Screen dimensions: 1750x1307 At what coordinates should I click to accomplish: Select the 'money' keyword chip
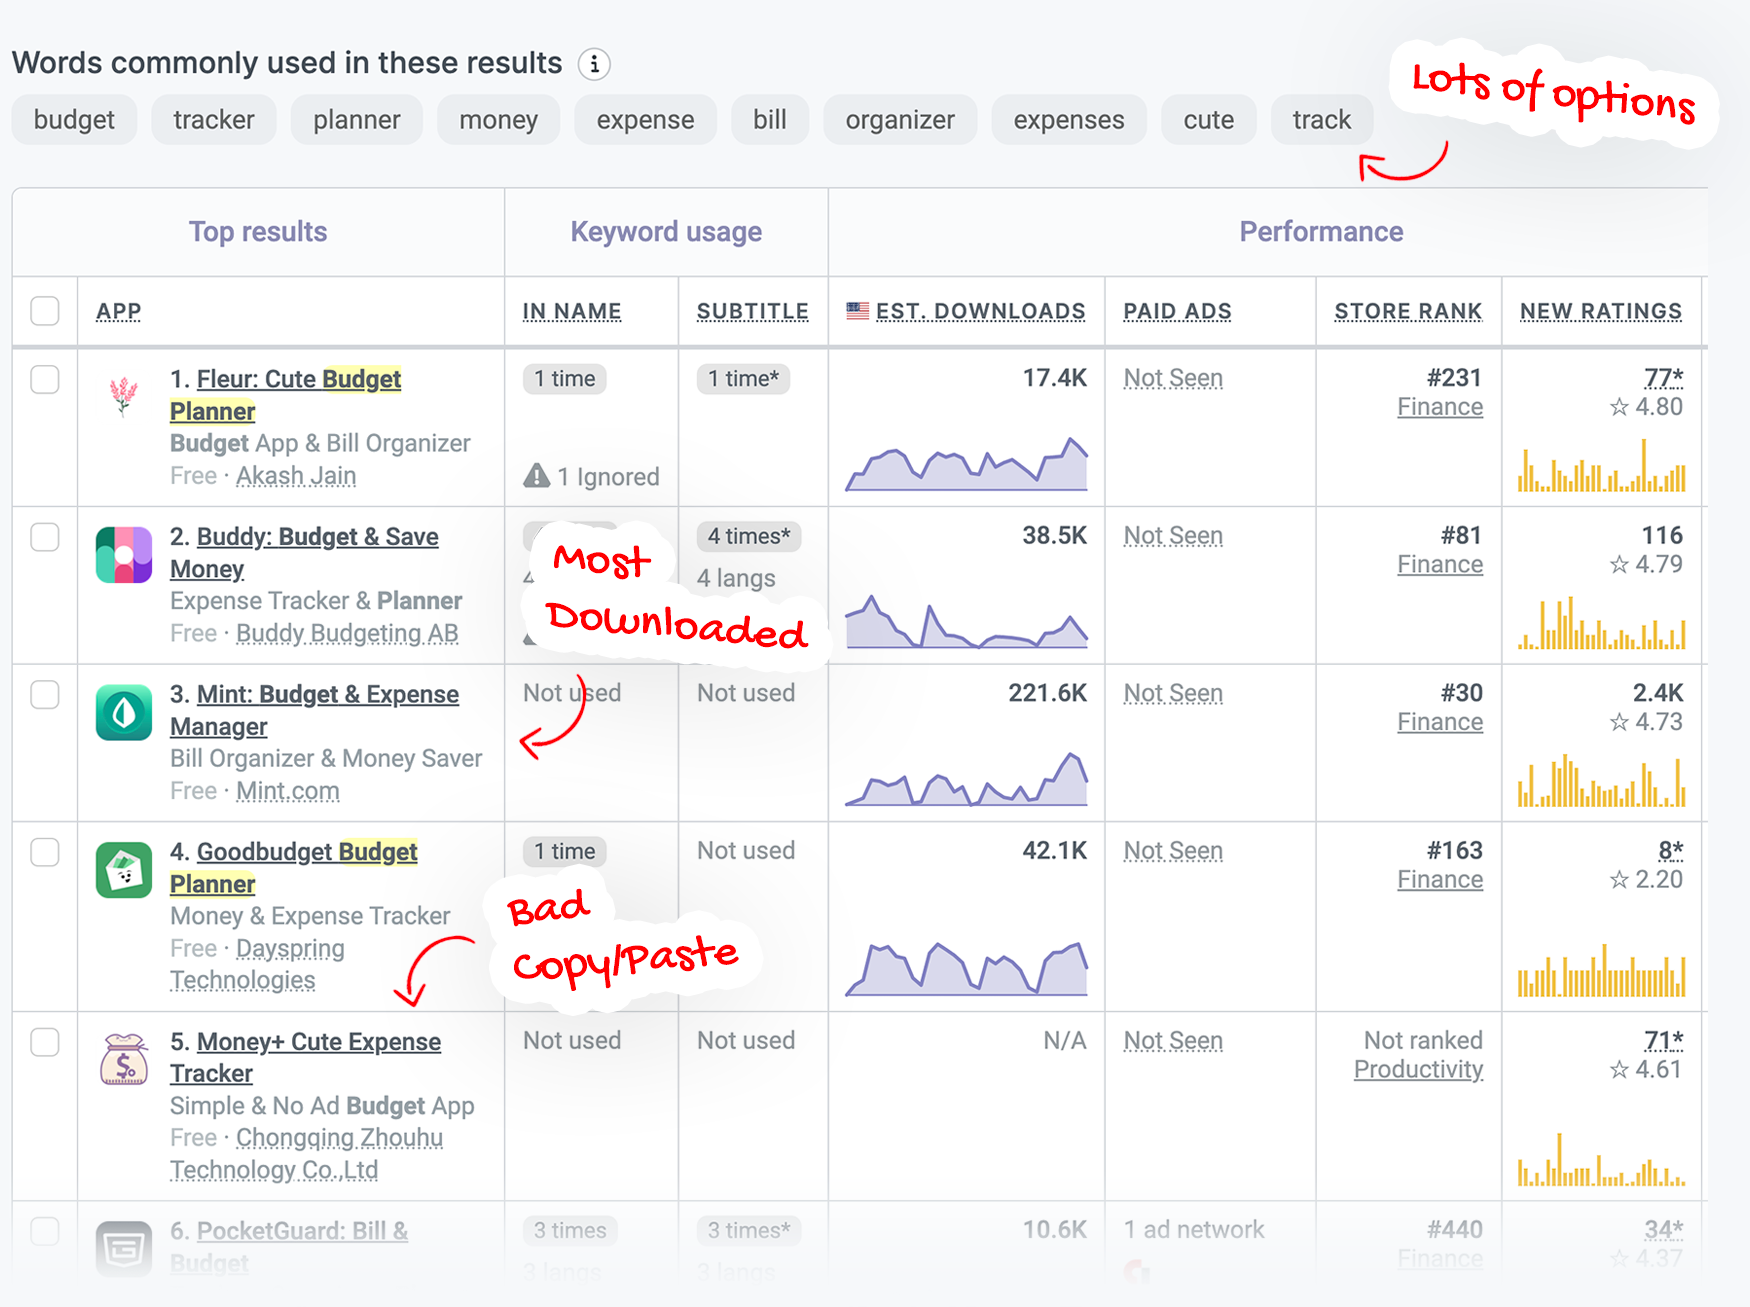498,120
